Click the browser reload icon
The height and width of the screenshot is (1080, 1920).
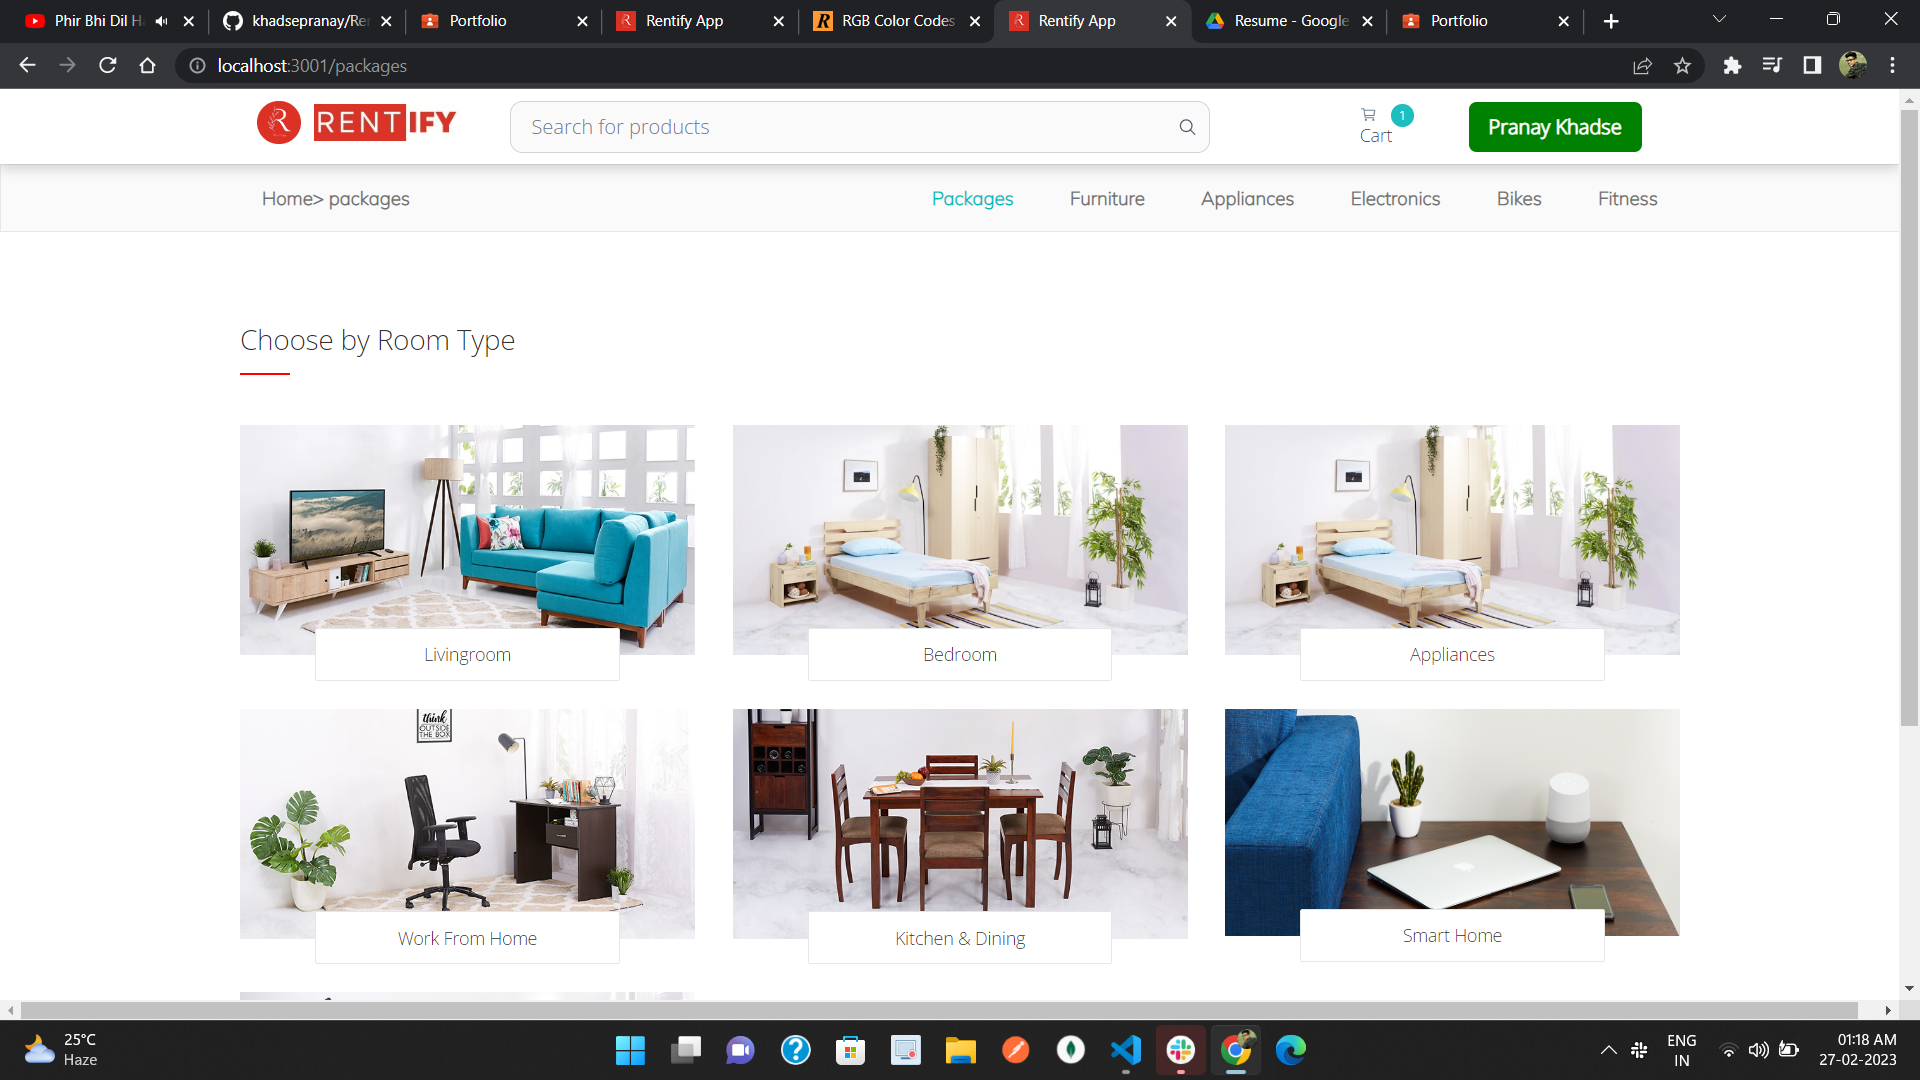pyautogui.click(x=108, y=66)
